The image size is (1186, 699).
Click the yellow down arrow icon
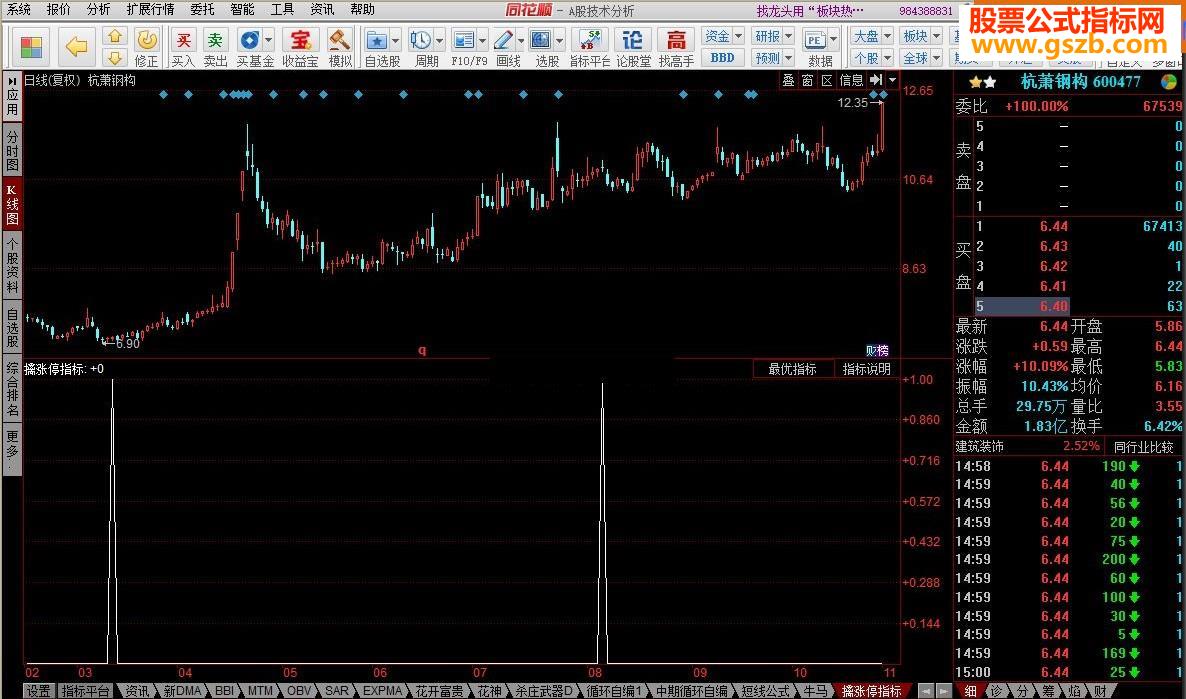click(x=114, y=57)
